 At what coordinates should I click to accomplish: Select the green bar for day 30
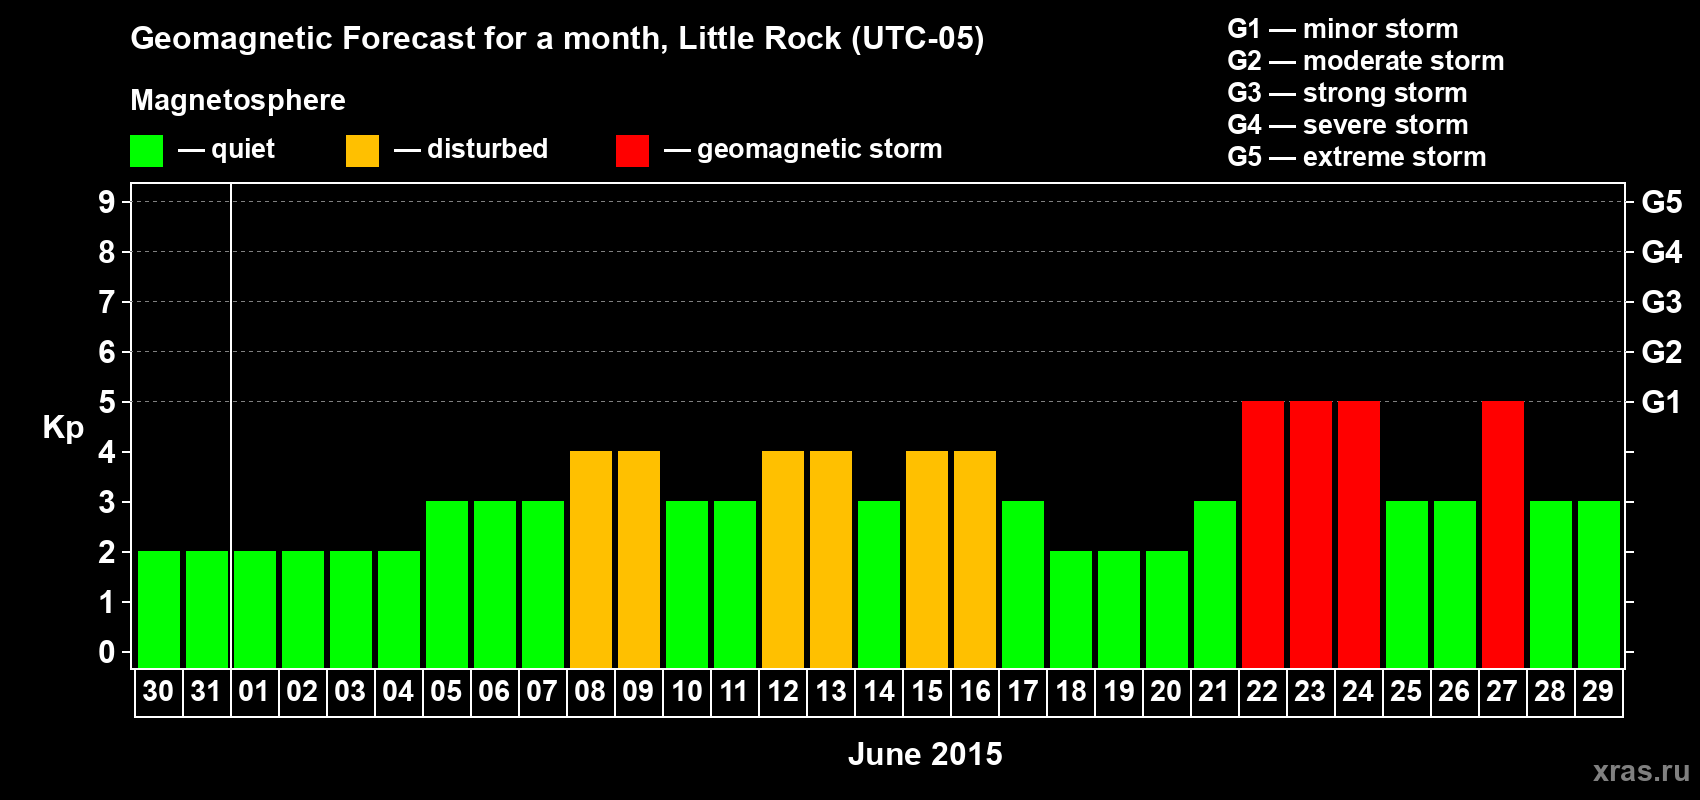[159, 609]
